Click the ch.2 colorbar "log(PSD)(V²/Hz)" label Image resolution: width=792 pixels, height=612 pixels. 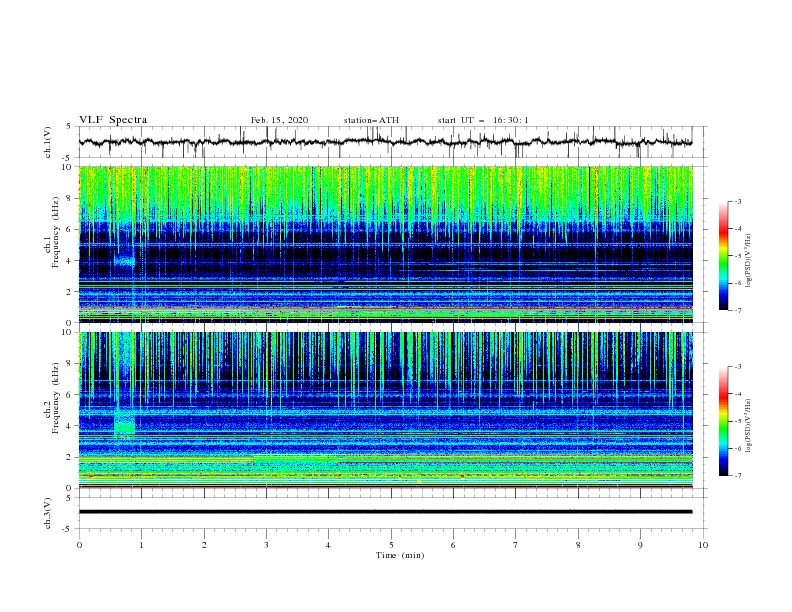pos(749,425)
